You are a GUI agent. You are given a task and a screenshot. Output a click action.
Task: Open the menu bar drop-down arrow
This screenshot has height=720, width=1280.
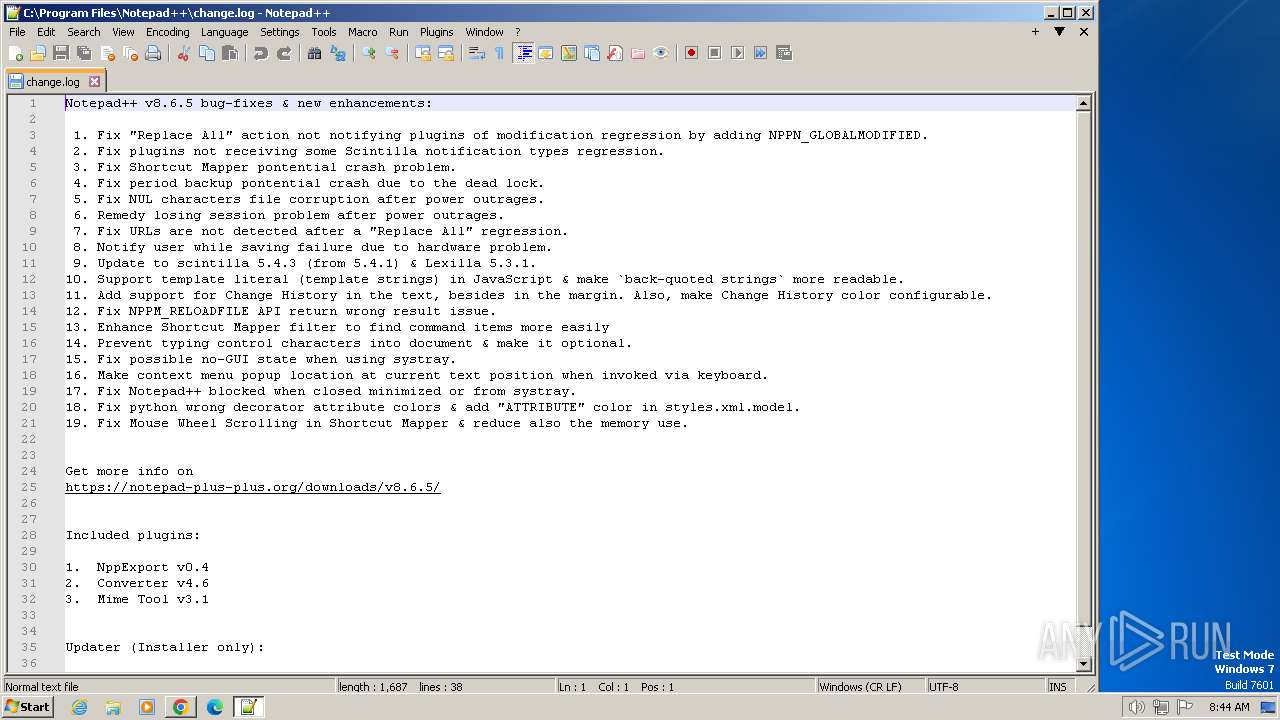pos(1059,32)
